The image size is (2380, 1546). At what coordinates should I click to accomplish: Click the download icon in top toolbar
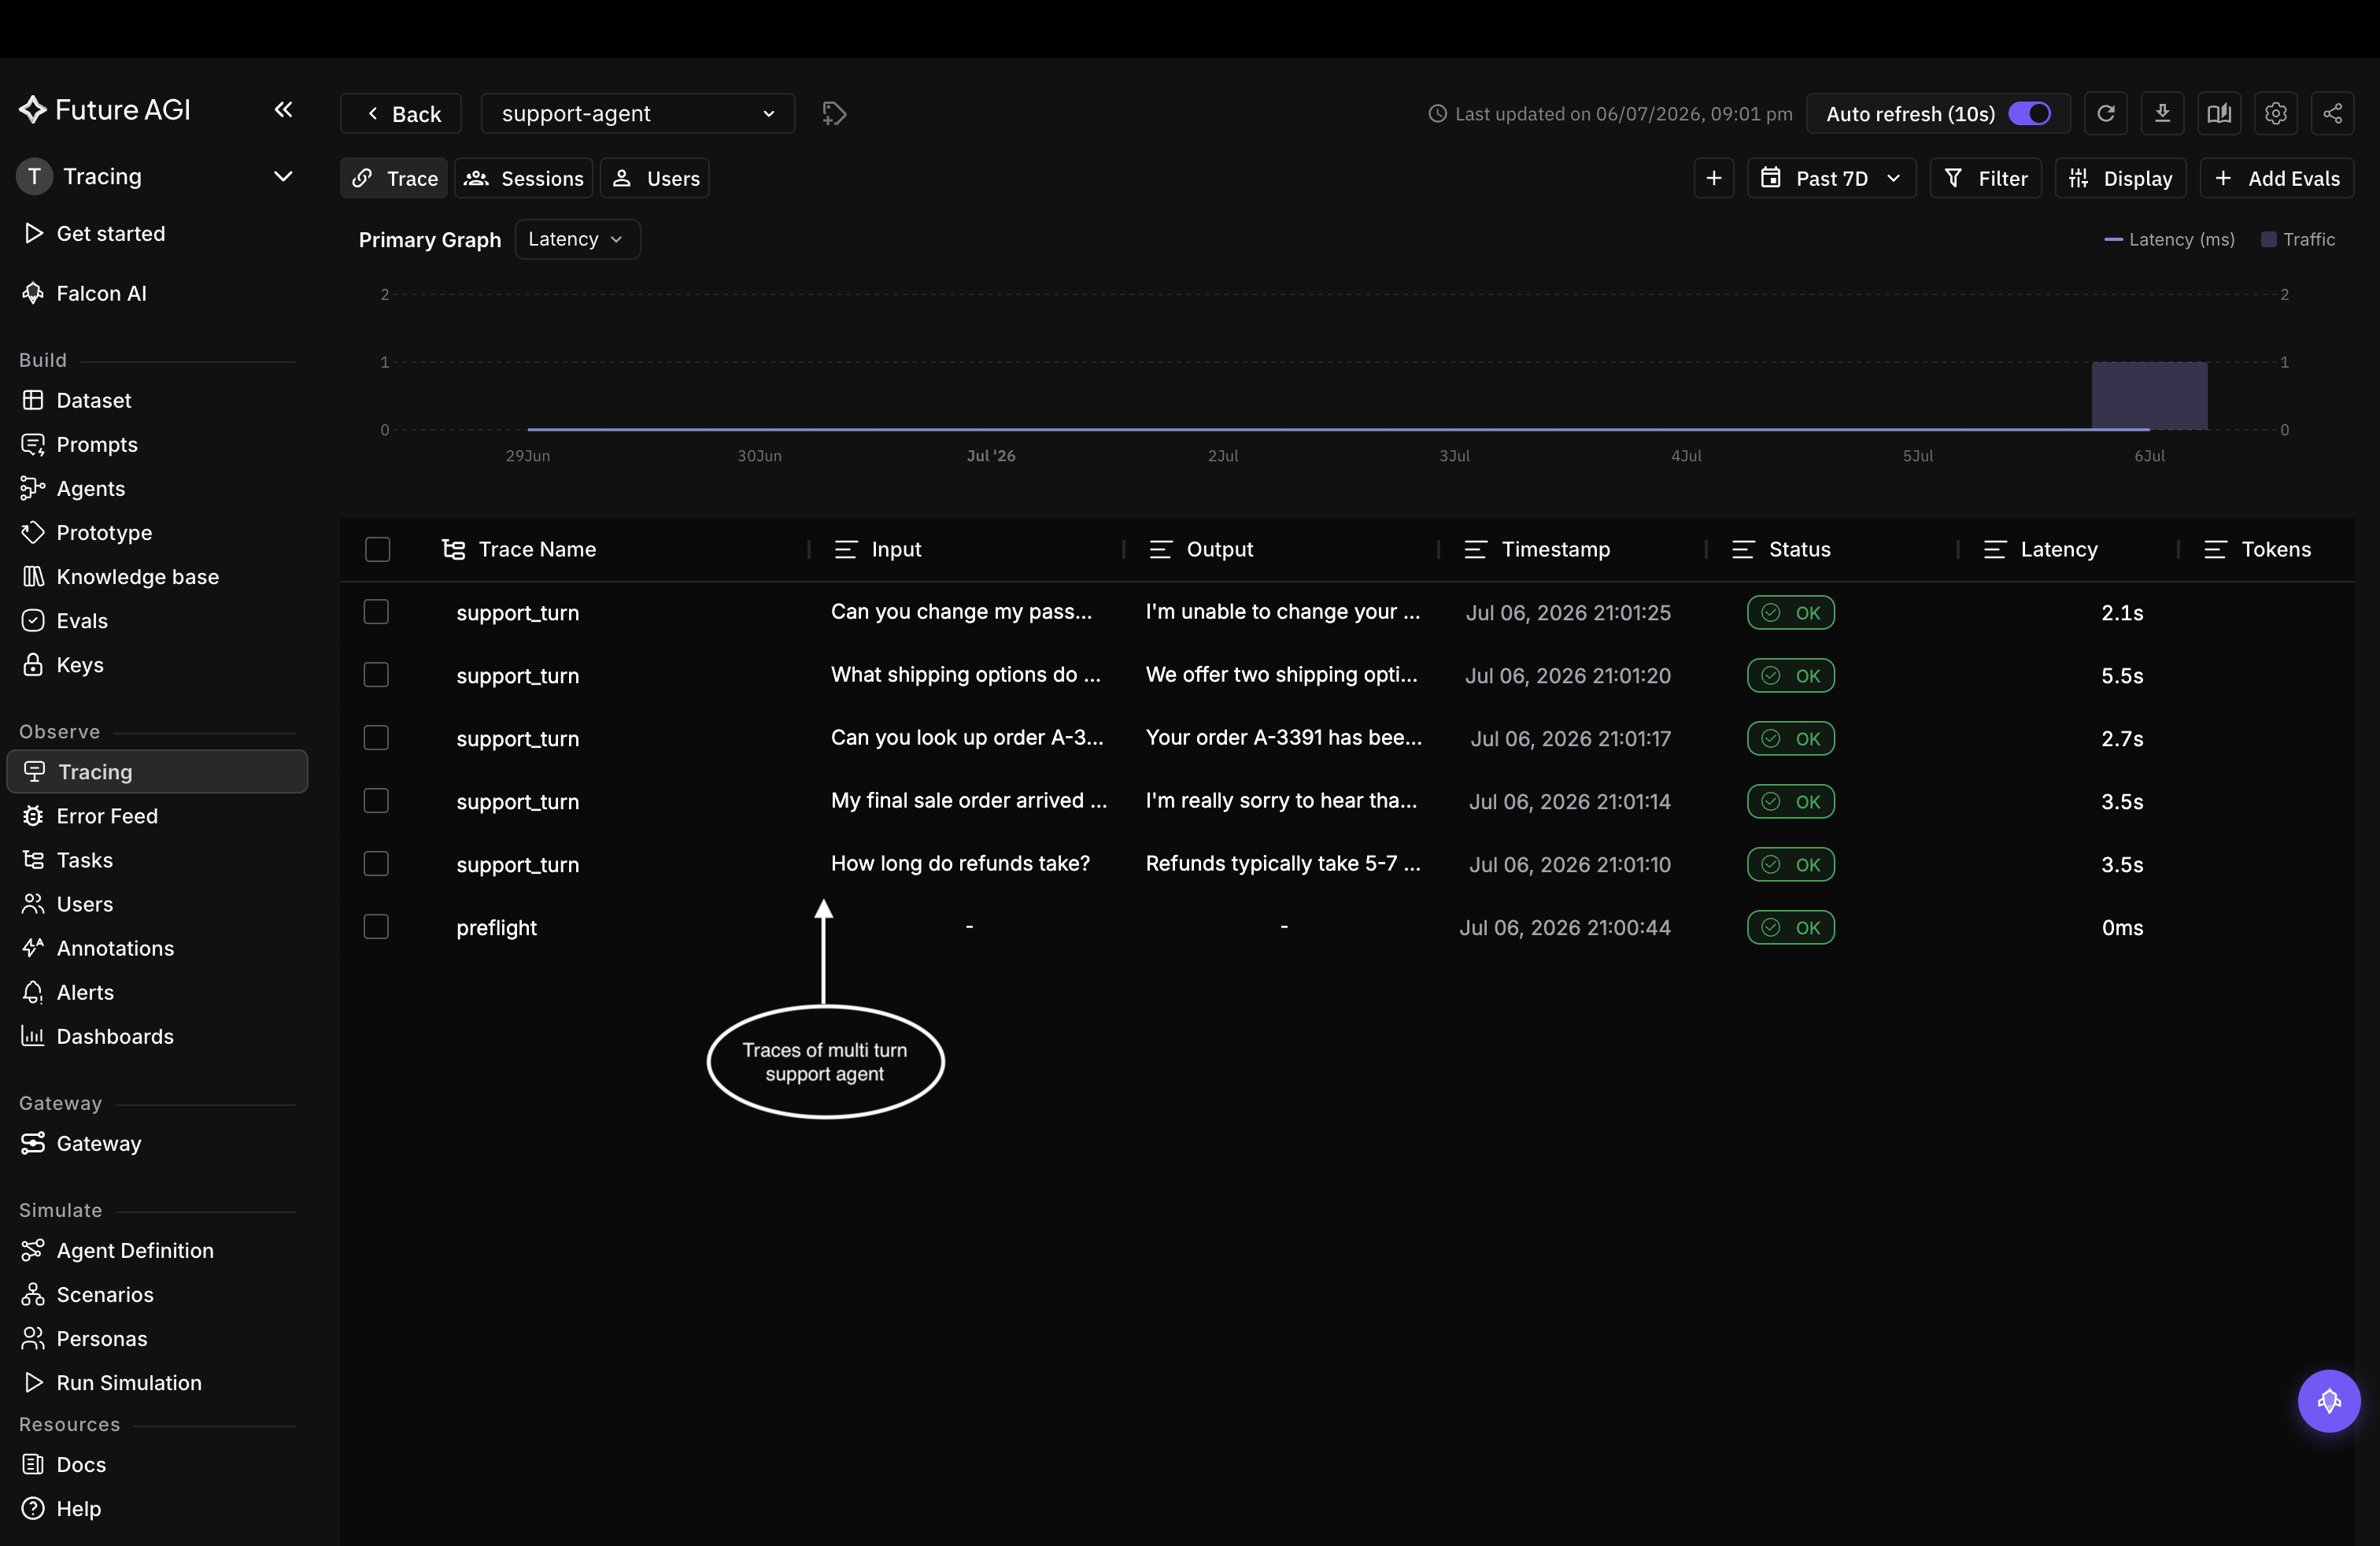click(2162, 114)
